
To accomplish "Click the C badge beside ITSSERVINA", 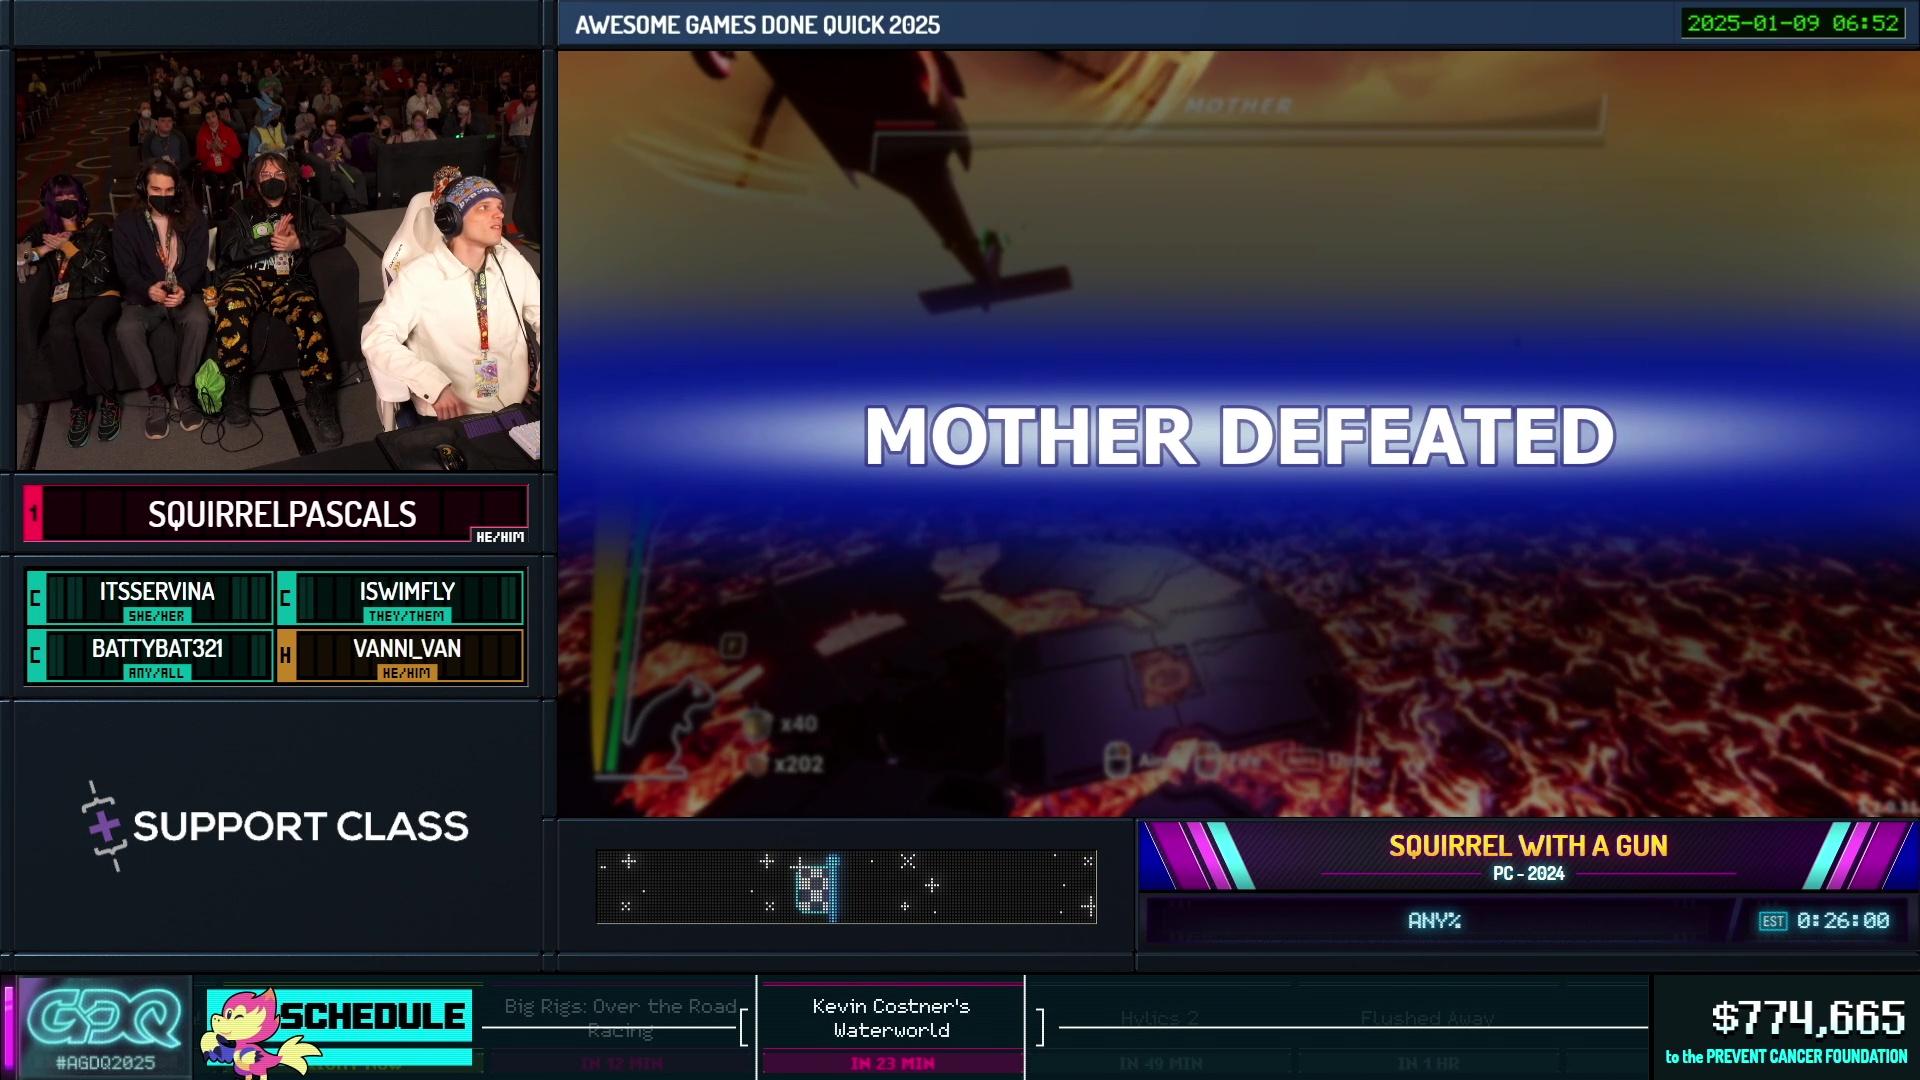I will [35, 599].
